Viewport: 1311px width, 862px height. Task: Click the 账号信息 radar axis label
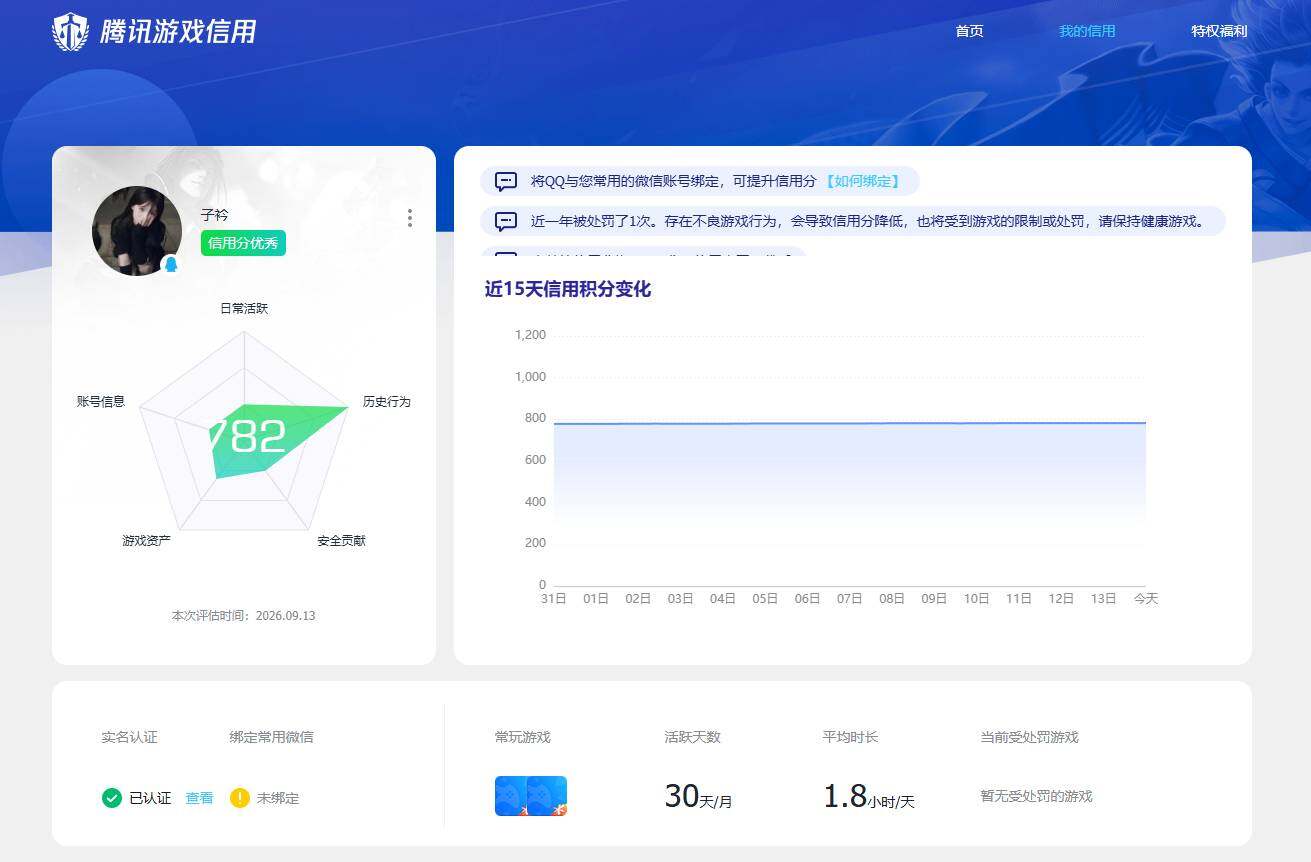pos(101,401)
